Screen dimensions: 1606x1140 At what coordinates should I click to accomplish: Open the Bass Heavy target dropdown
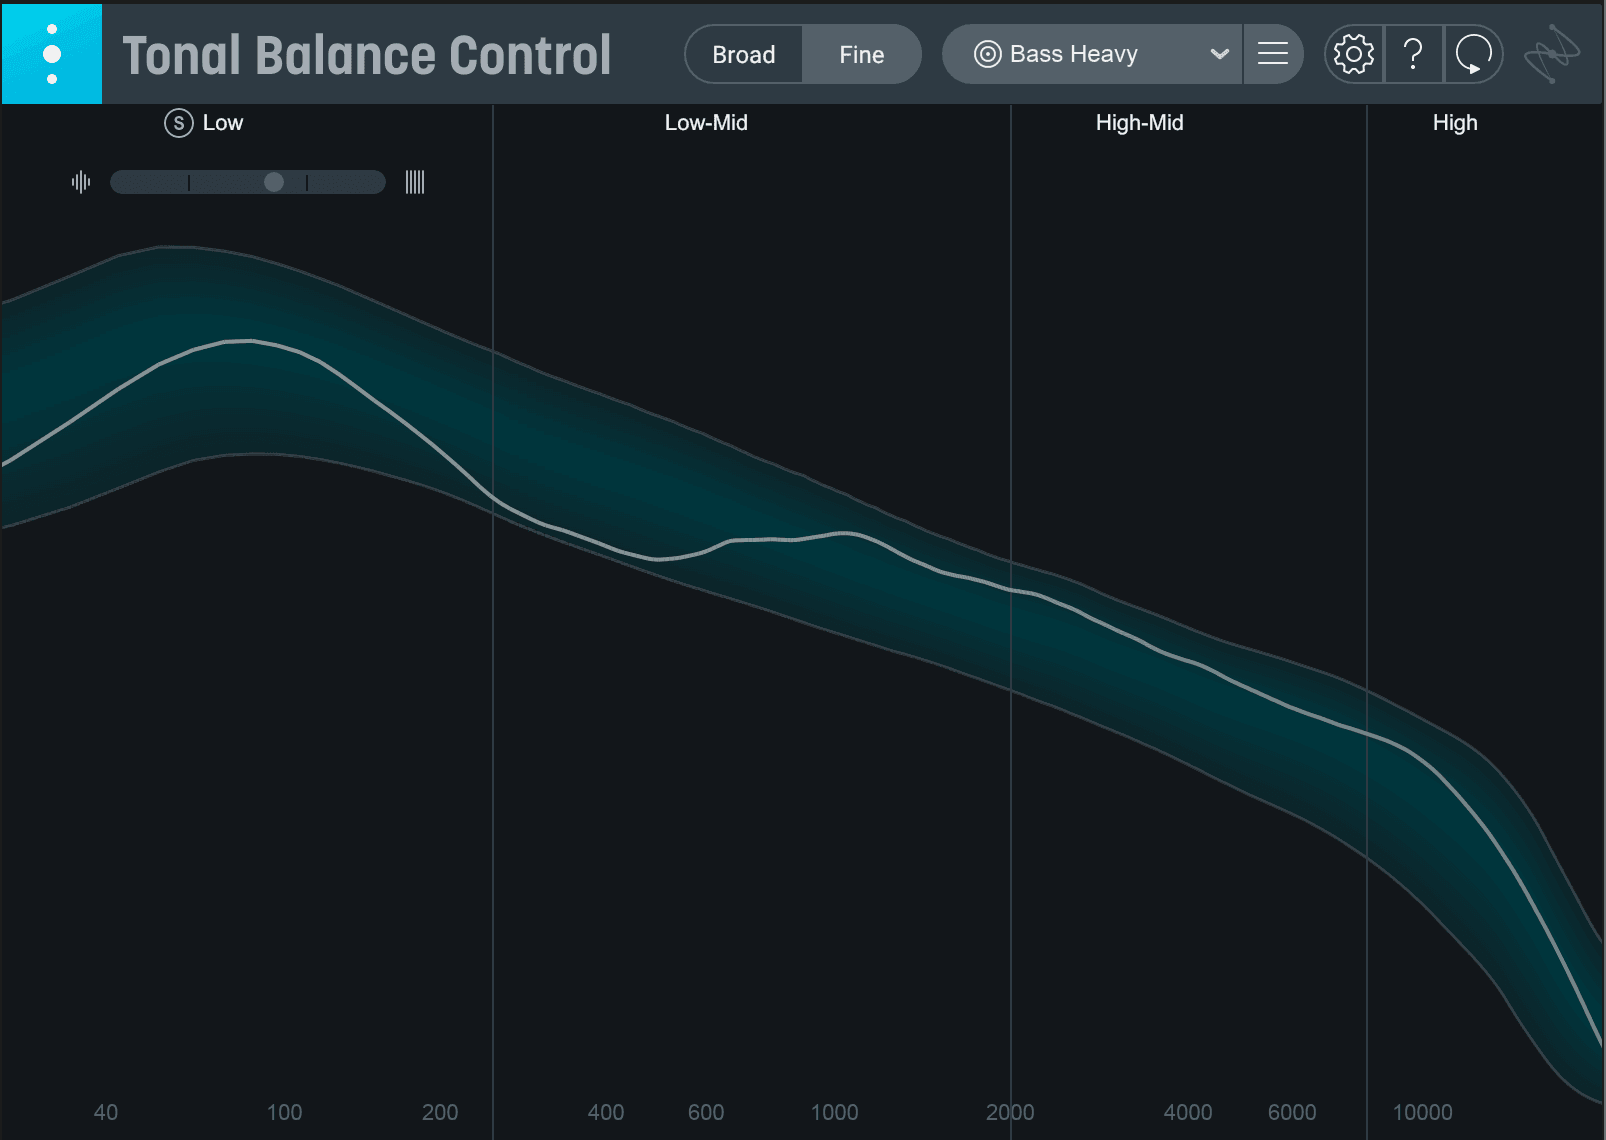[x=1092, y=54]
